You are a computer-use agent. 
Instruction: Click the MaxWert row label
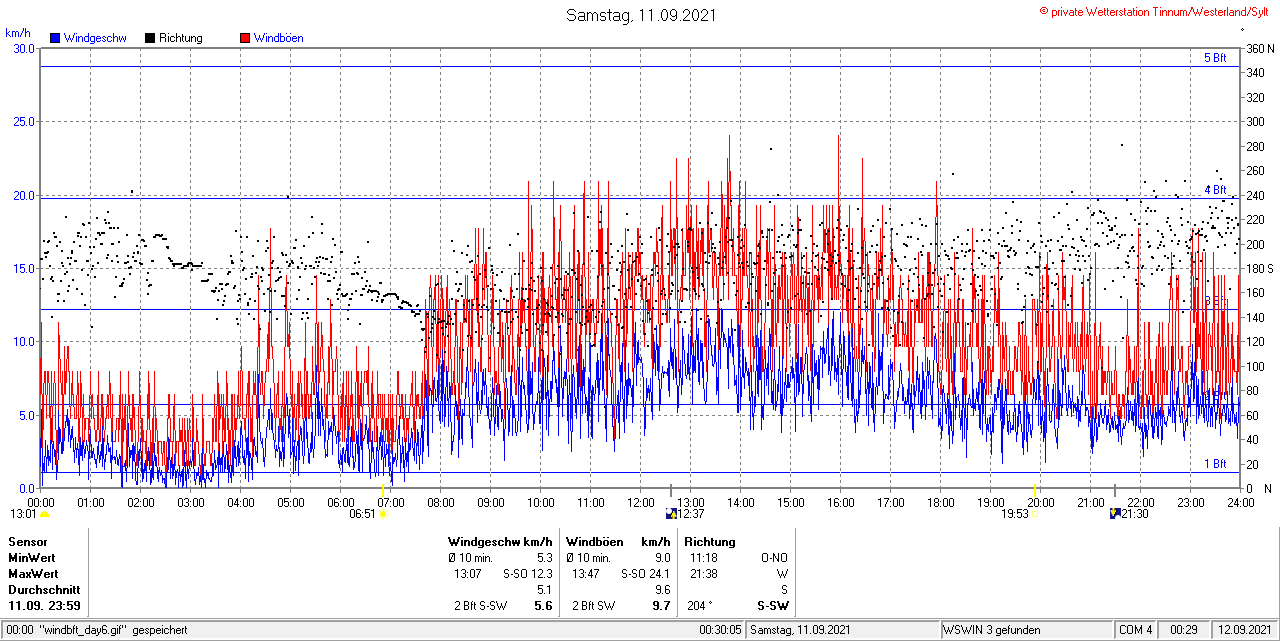coord(34,574)
